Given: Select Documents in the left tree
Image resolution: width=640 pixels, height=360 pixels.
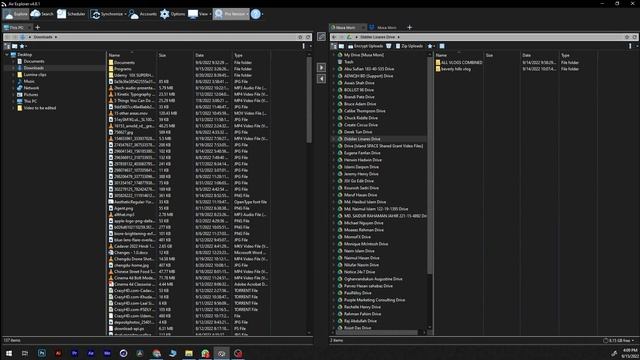Looking at the screenshot, I should point(34,61).
